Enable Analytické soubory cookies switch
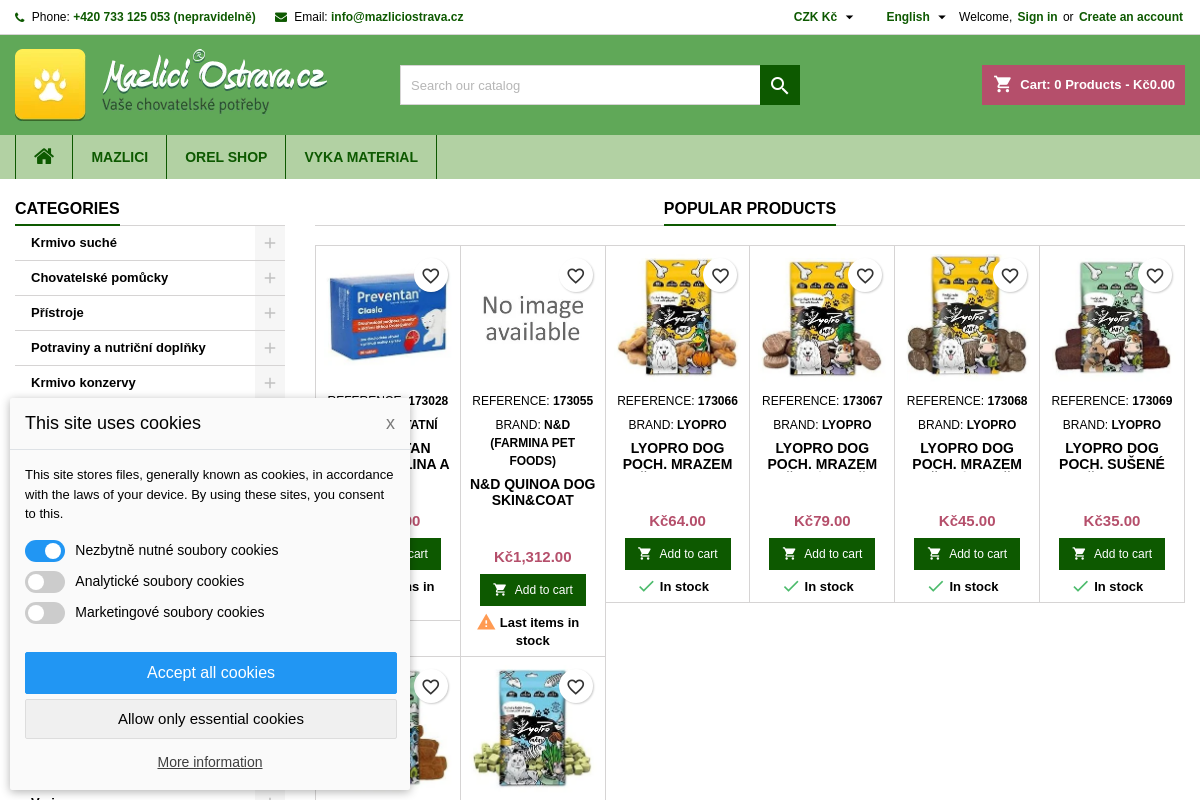 pos(45,582)
